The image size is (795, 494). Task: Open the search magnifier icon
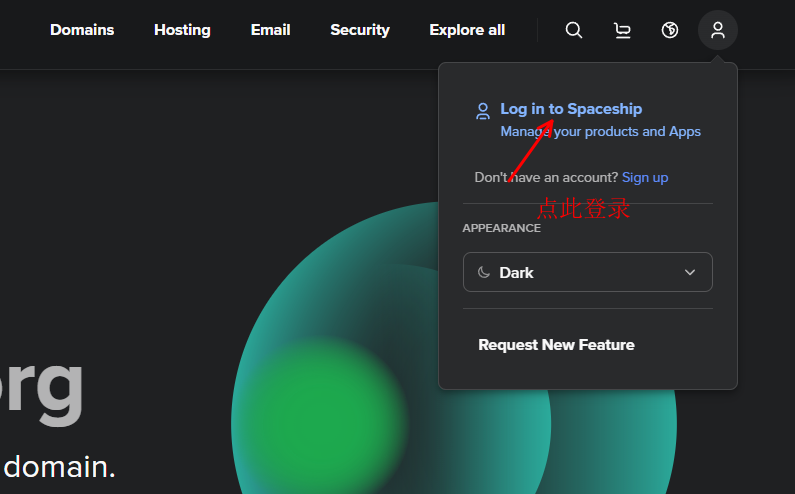point(573,30)
